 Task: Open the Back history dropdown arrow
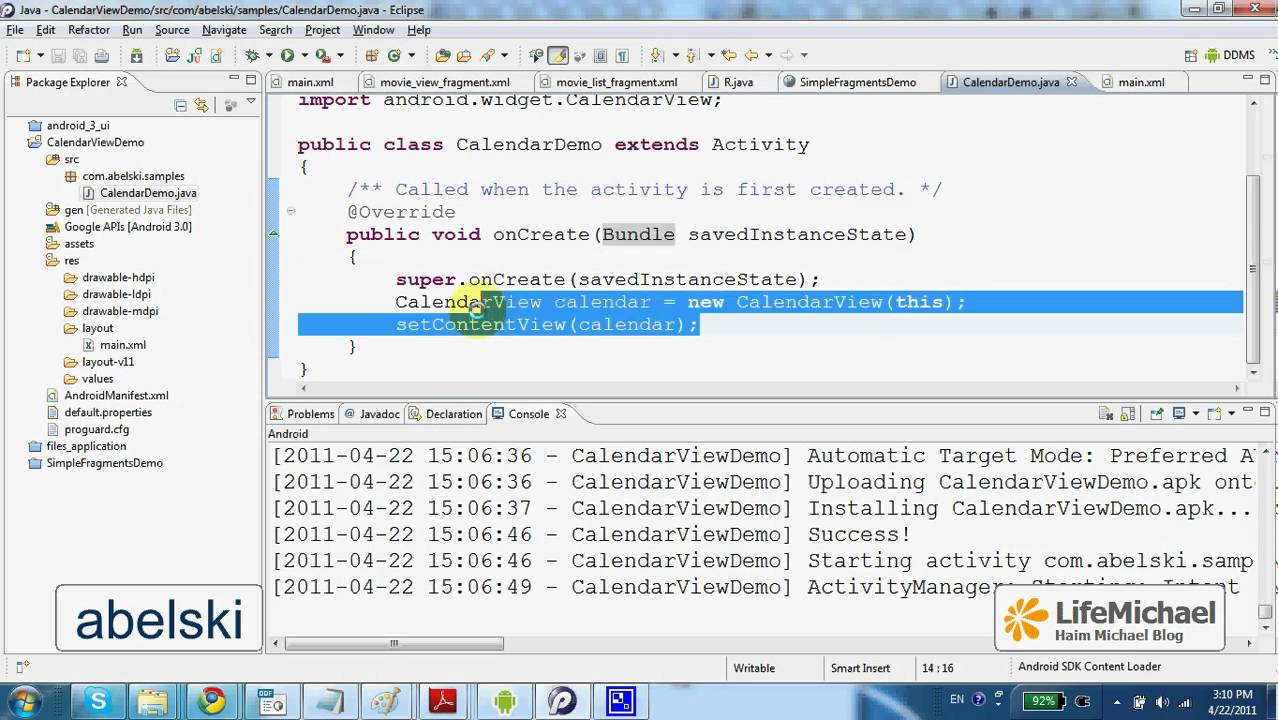pos(769,56)
